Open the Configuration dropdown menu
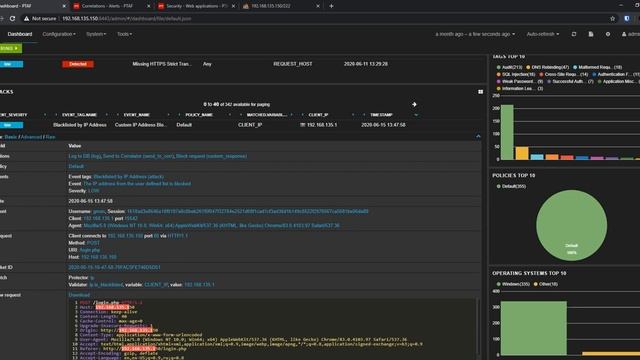Image resolution: width=640 pixels, height=360 pixels. 59,34
